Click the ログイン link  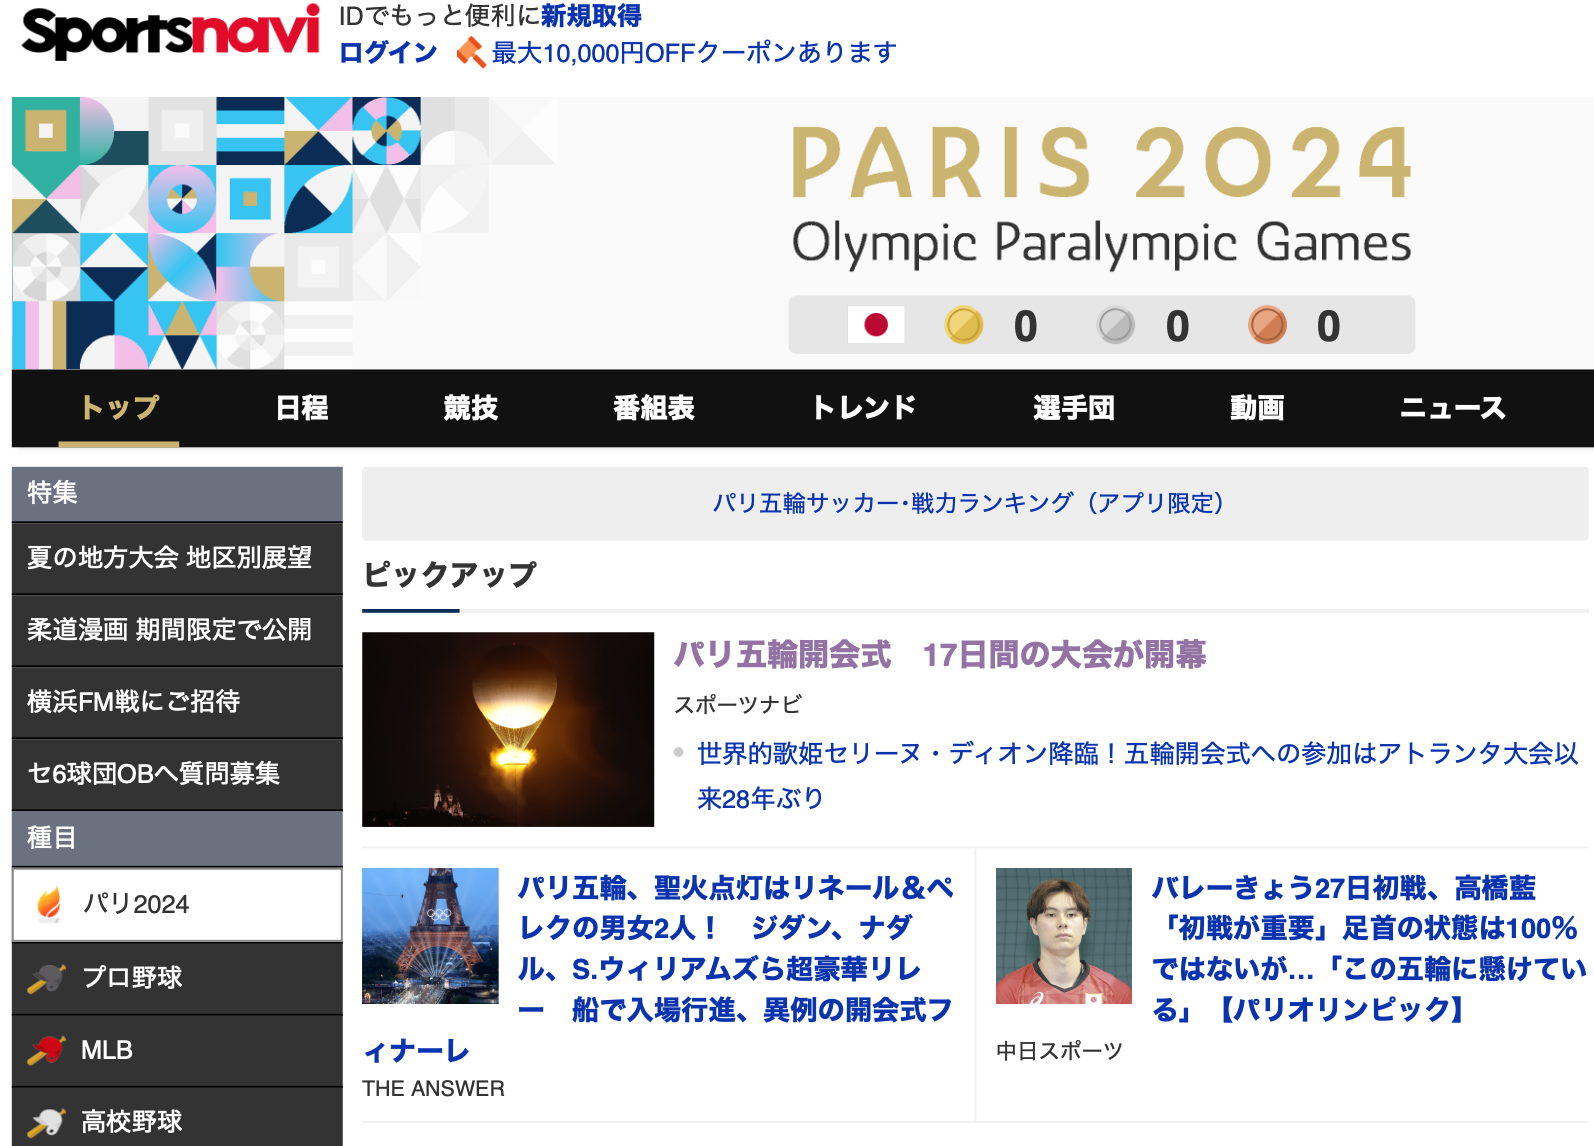click(388, 52)
